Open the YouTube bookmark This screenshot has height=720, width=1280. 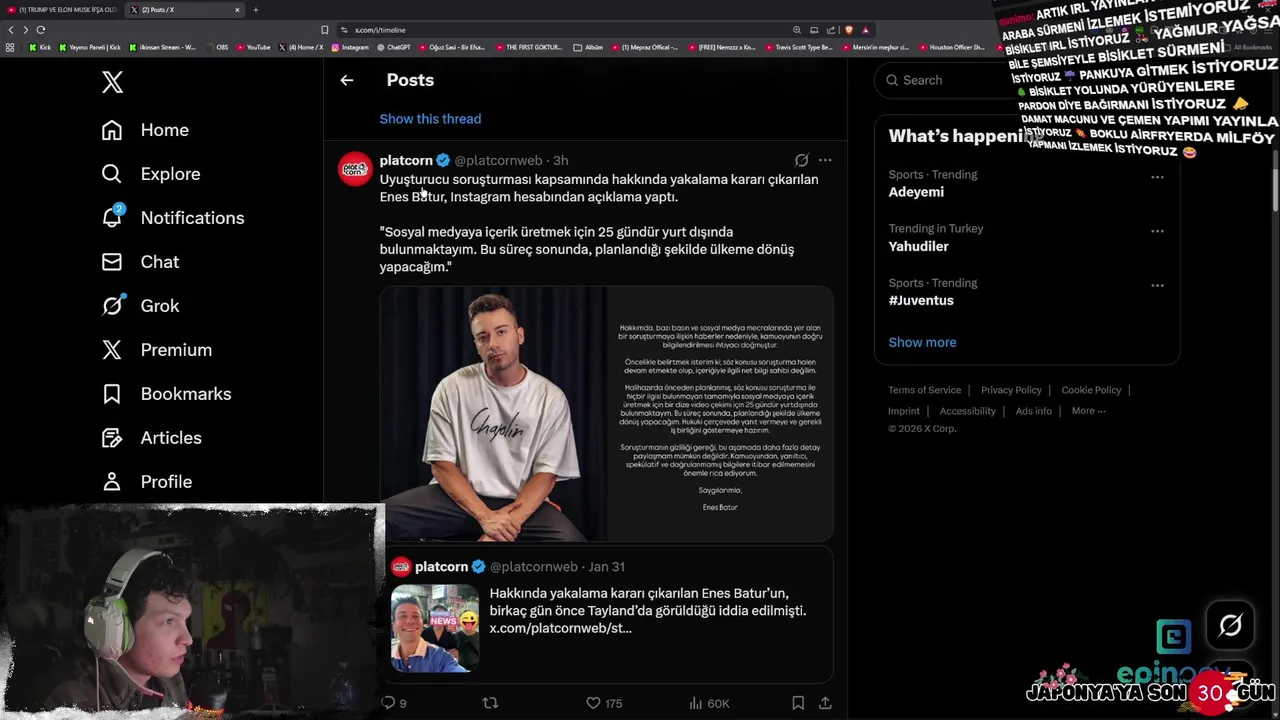(254, 47)
